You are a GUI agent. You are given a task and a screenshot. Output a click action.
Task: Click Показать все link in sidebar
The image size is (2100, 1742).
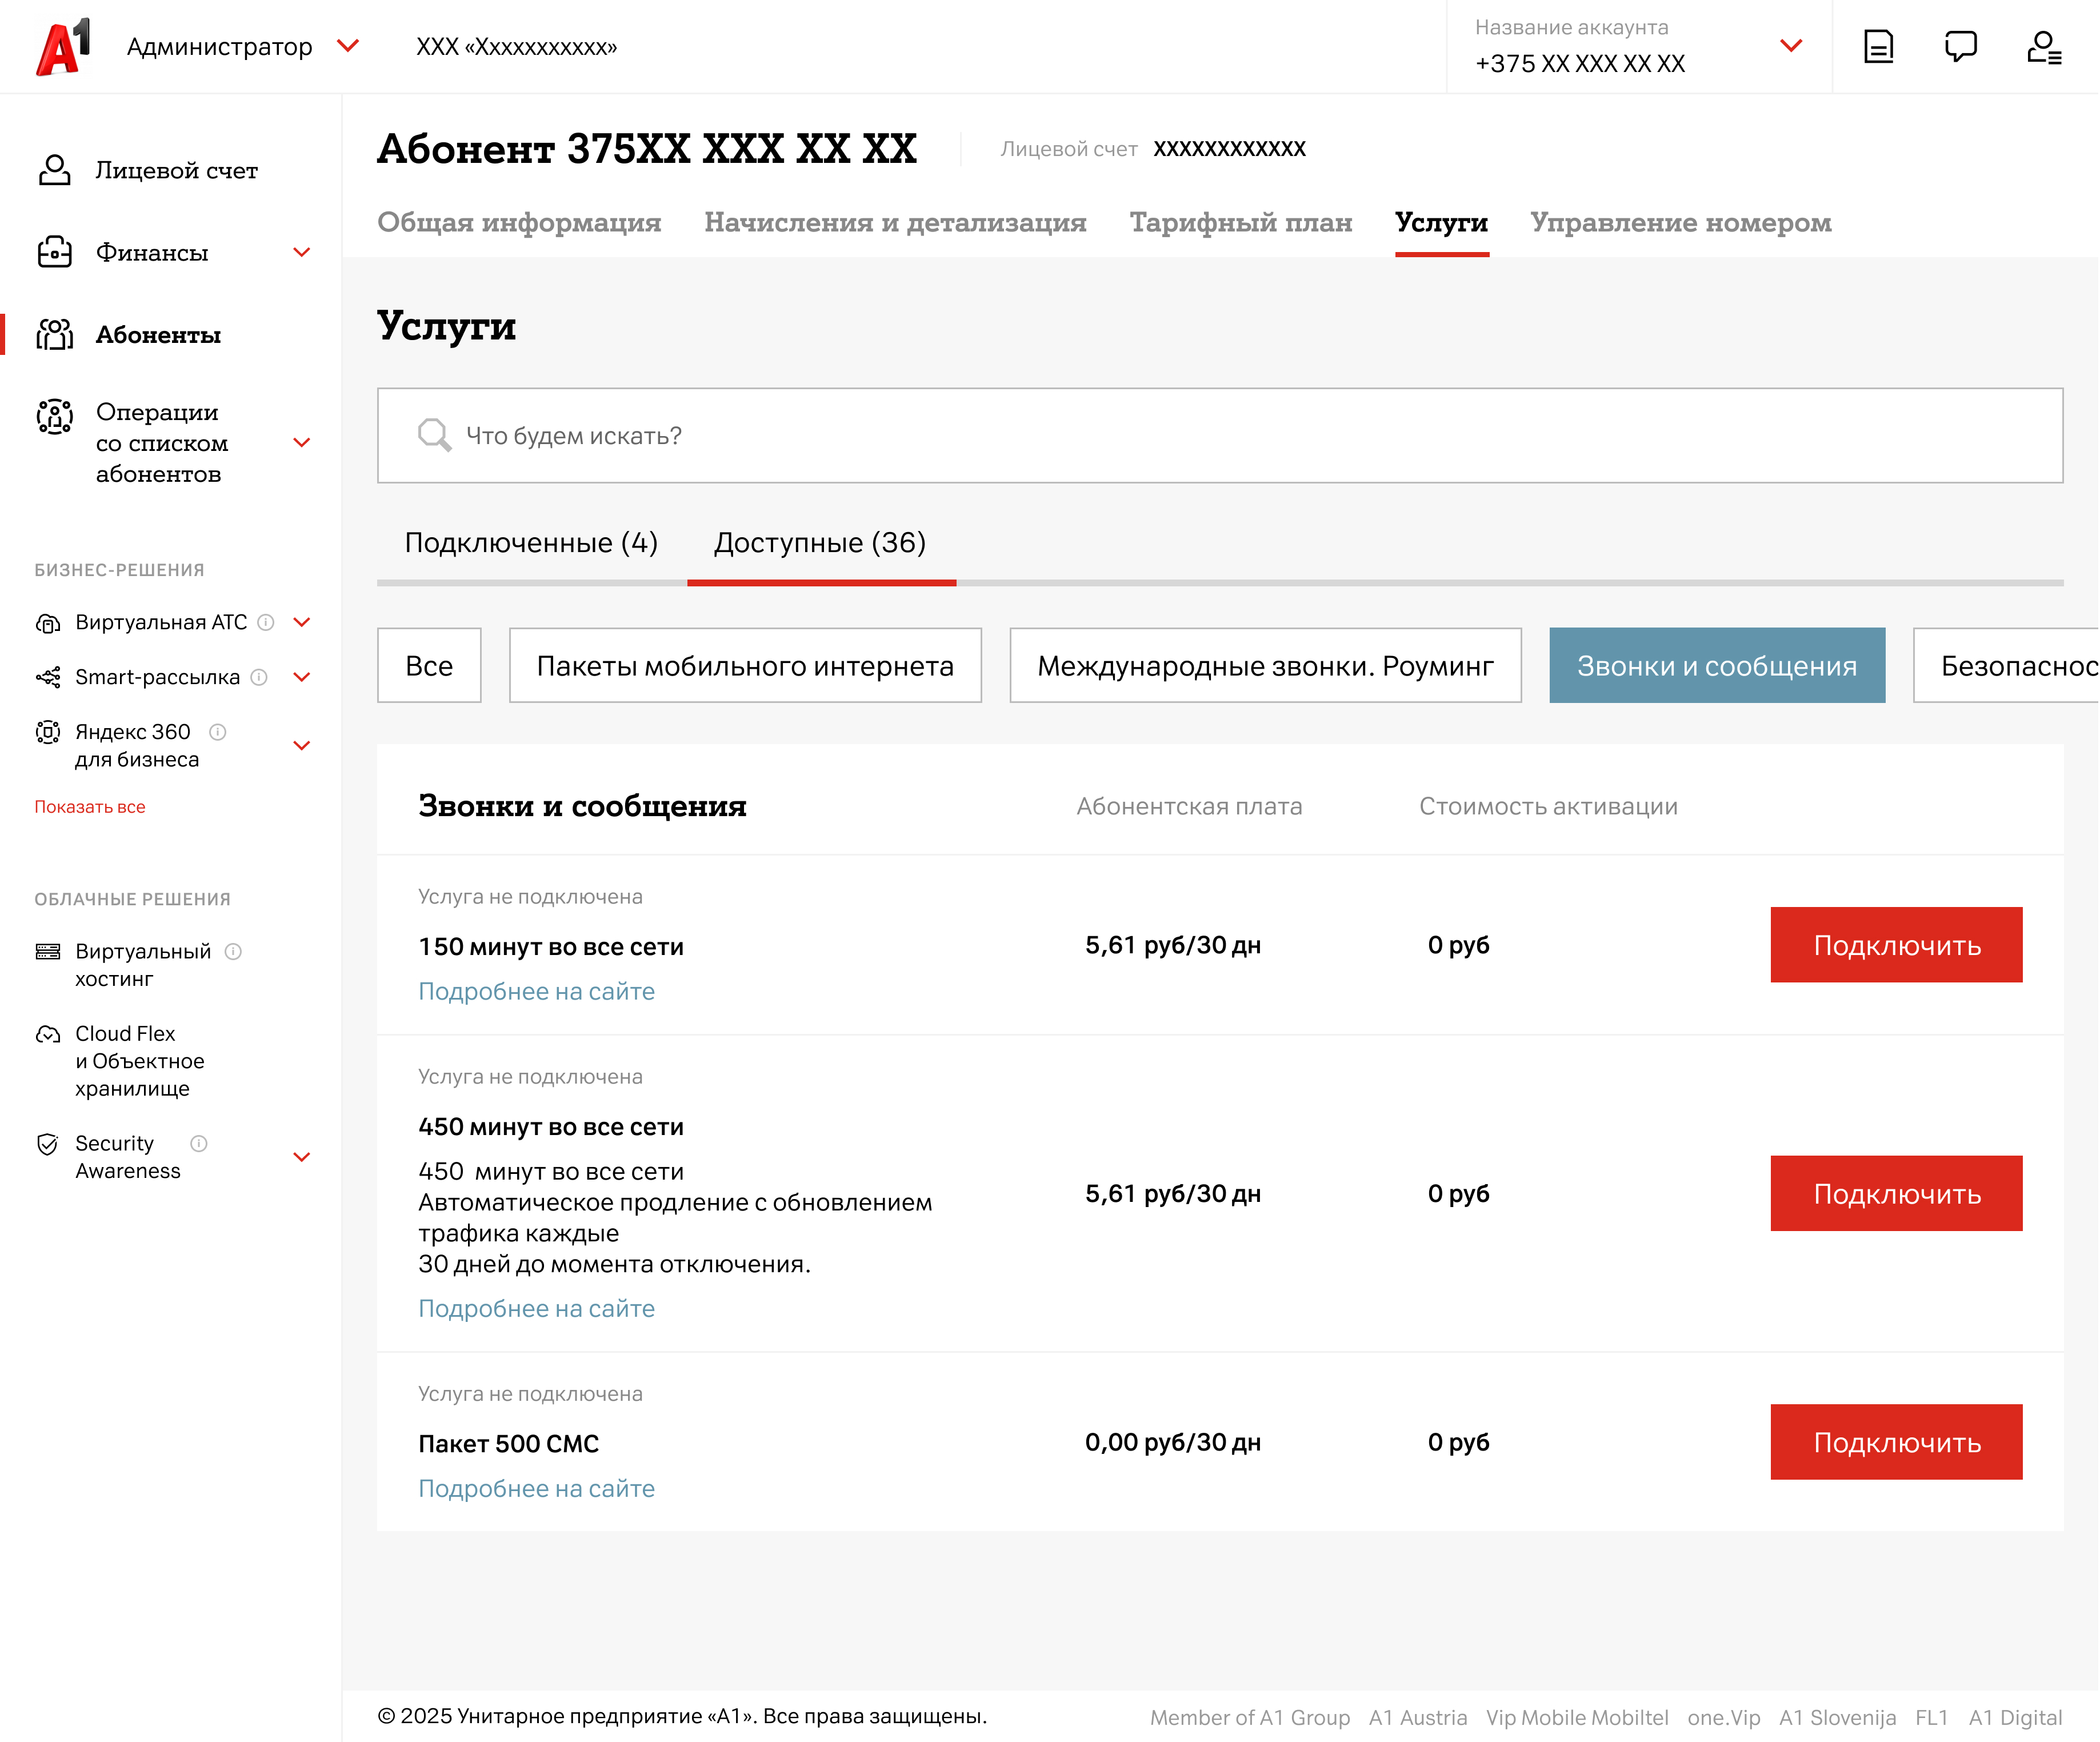(90, 806)
